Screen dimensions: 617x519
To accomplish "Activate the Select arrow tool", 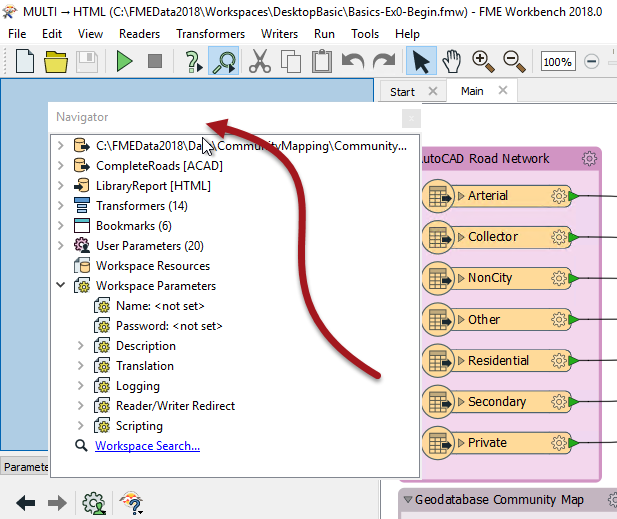I will point(421,61).
